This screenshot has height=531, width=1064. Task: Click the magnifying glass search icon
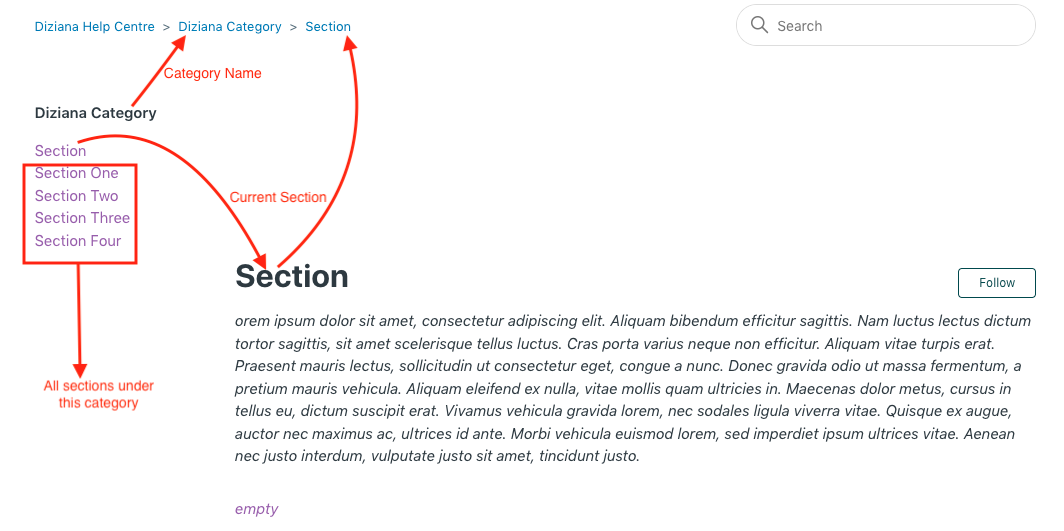pyautogui.click(x=759, y=25)
